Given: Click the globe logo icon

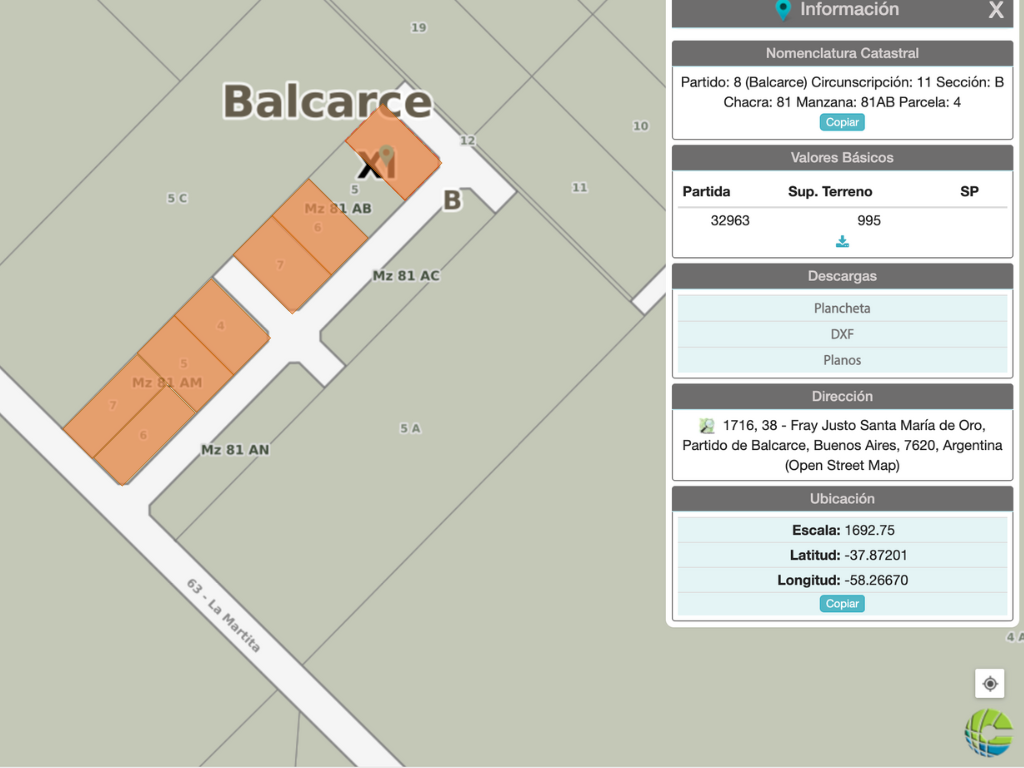Looking at the screenshot, I should pos(988,732).
